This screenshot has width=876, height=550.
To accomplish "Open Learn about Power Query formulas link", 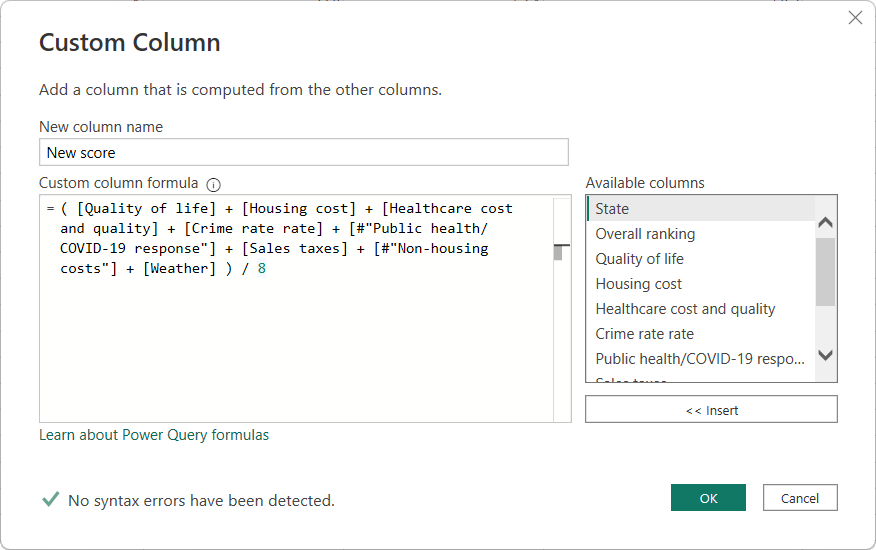I will (154, 435).
